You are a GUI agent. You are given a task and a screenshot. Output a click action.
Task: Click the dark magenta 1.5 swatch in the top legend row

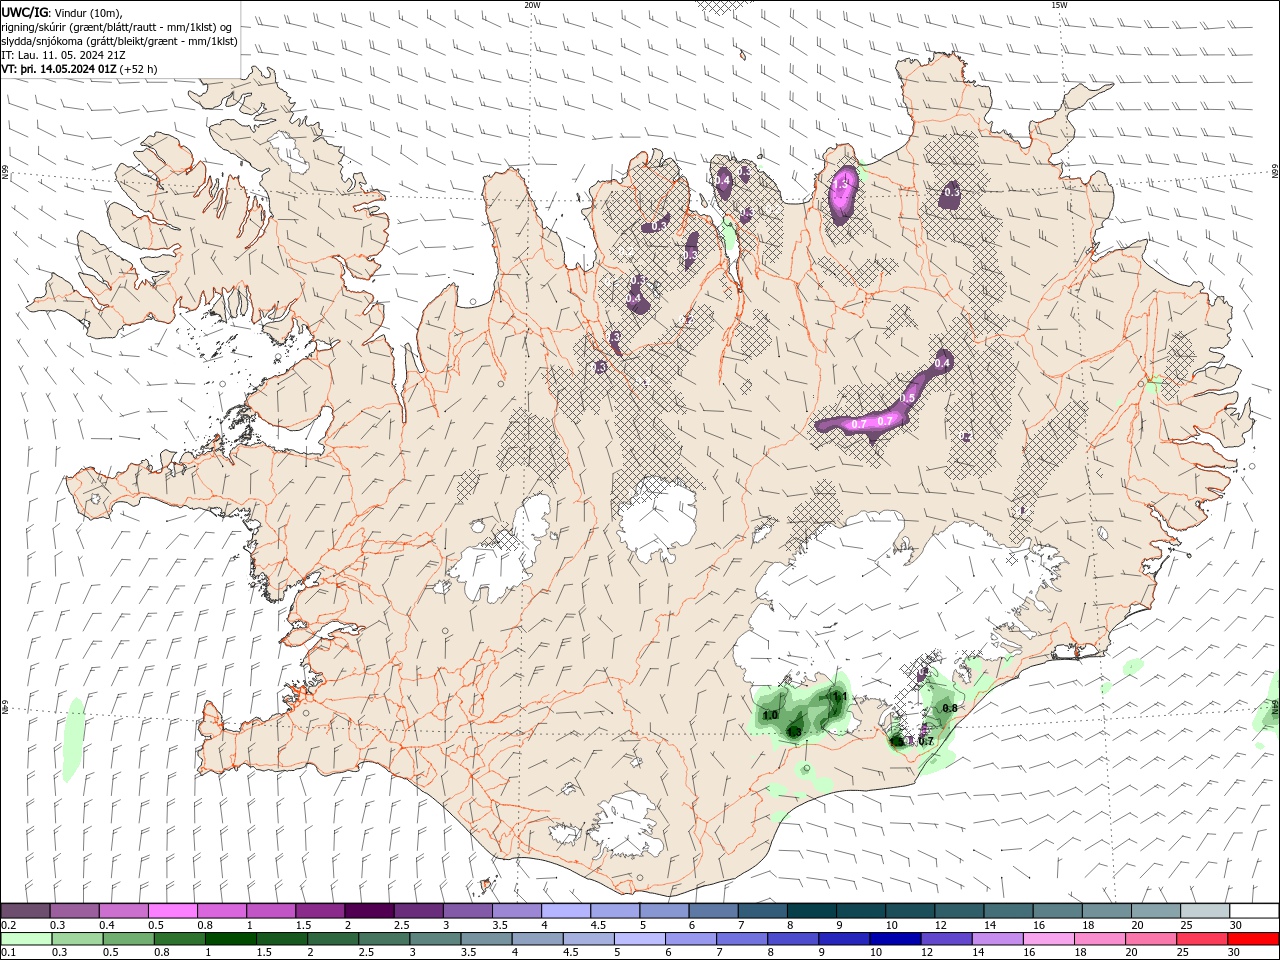click(320, 910)
